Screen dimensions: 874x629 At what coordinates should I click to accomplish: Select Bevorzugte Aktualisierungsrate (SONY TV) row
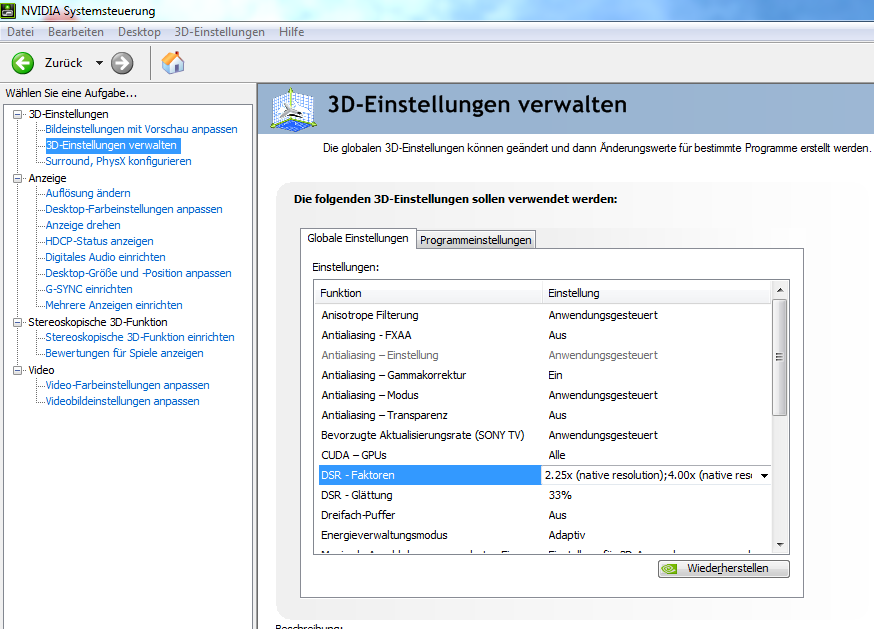coord(543,436)
